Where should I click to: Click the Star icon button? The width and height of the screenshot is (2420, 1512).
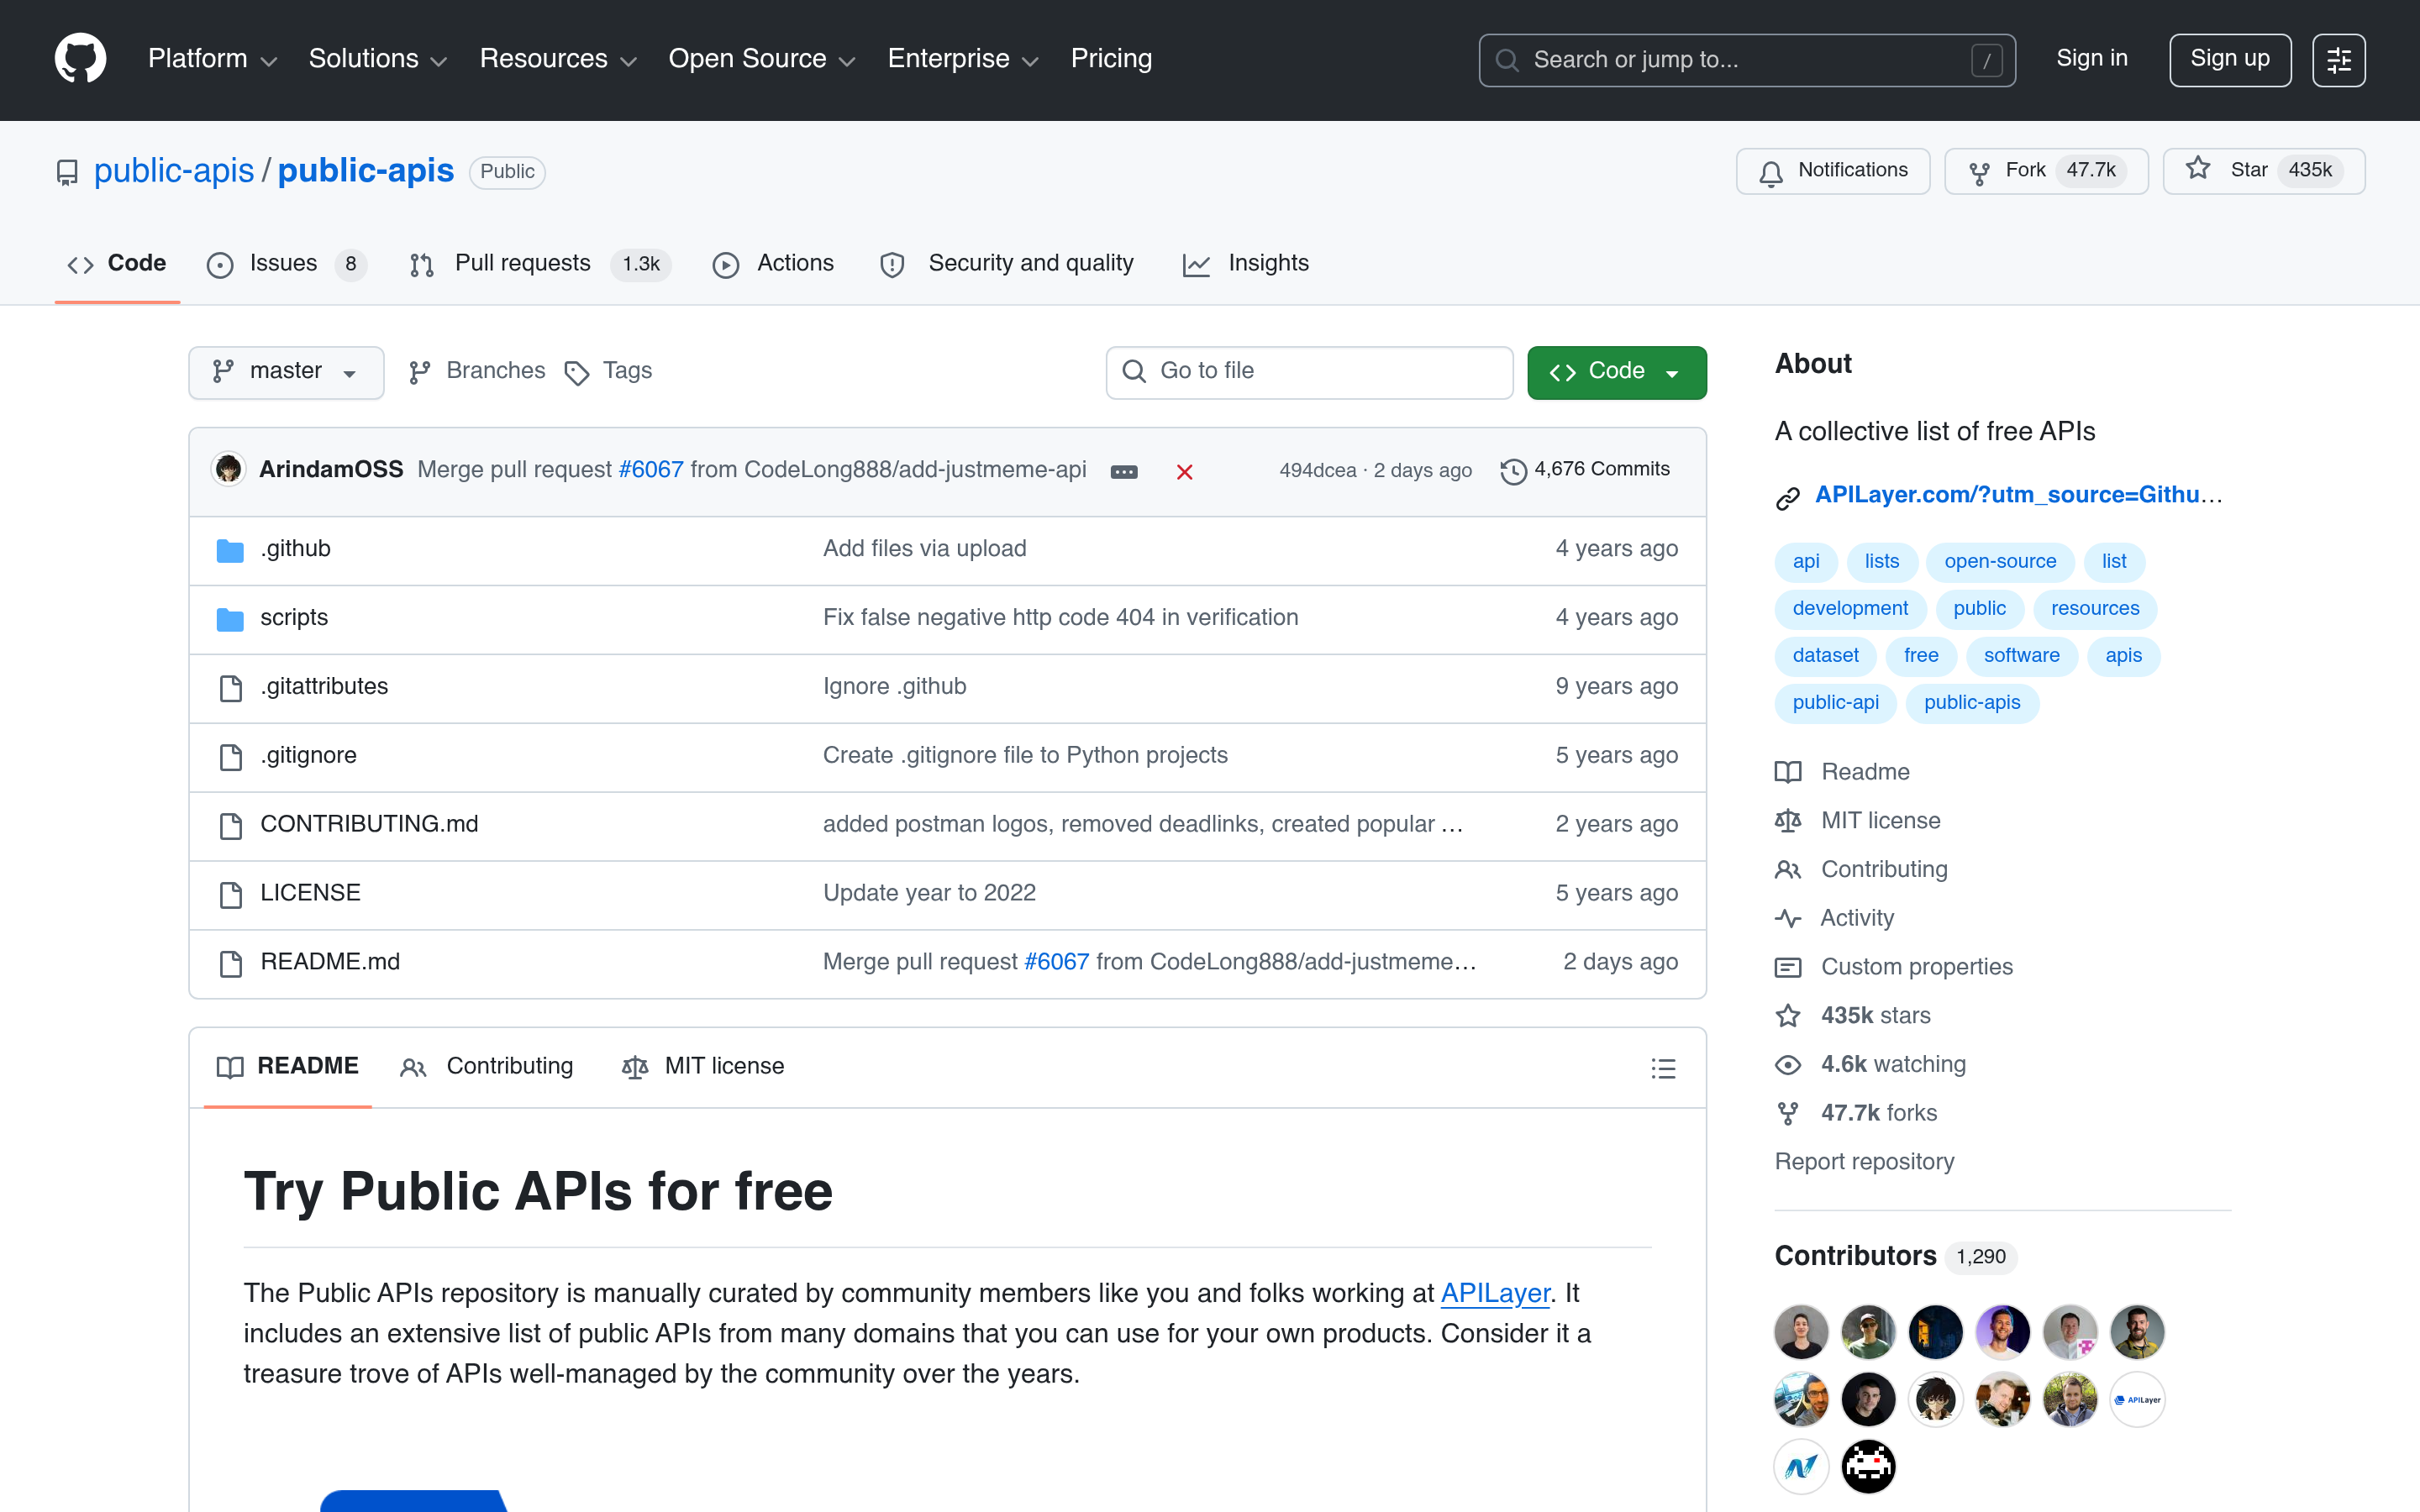[x=2264, y=171]
